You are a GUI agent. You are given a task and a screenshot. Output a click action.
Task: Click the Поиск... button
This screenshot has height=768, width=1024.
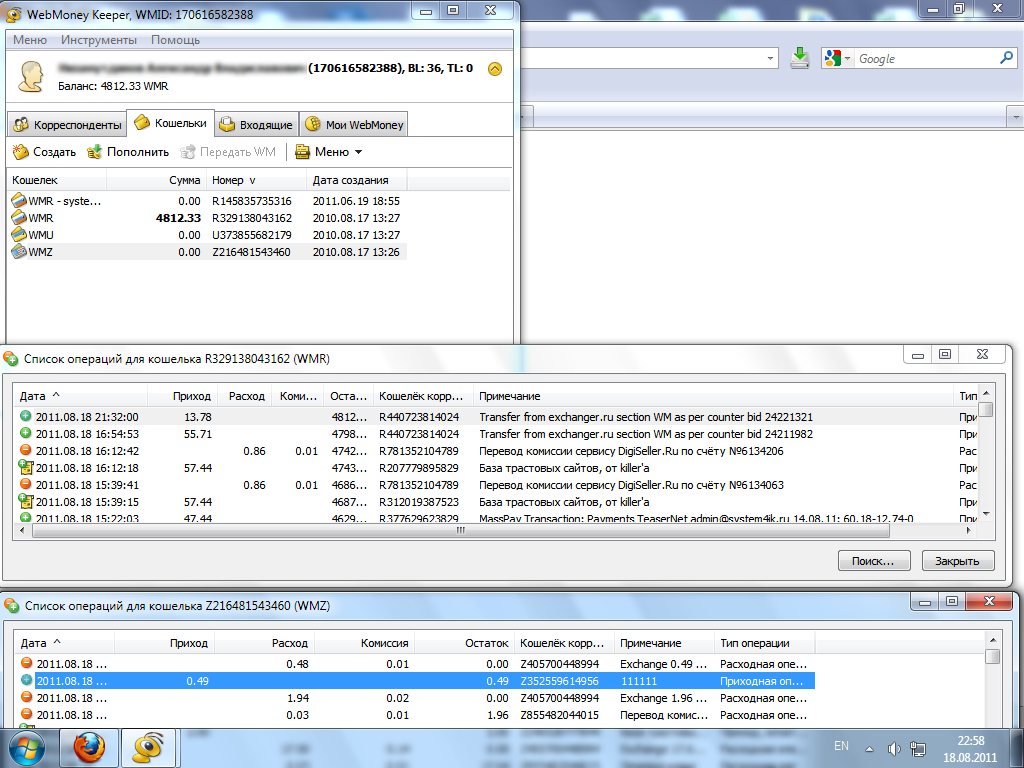coord(874,560)
